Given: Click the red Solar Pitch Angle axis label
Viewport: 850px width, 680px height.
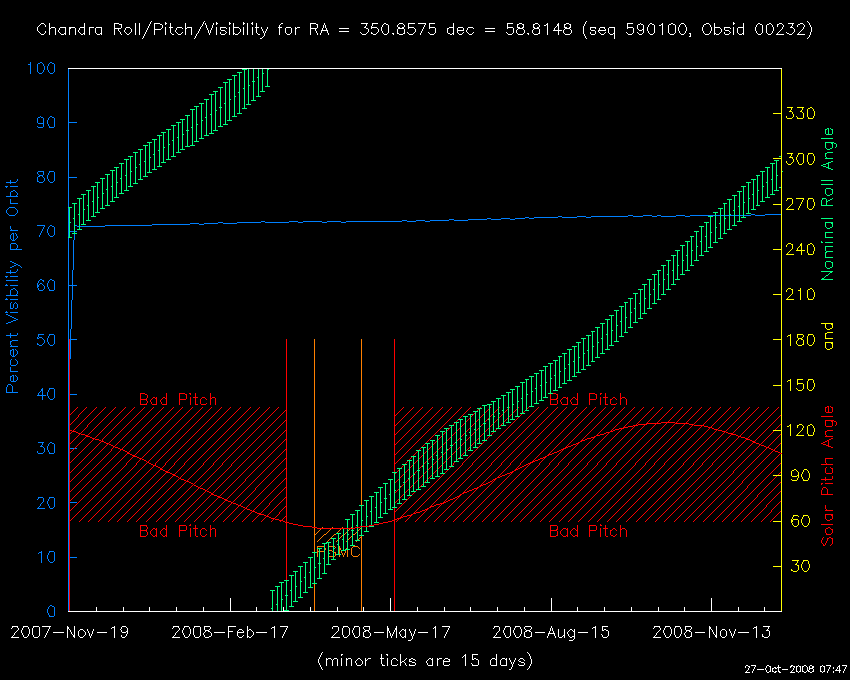Looking at the screenshot, I should click(x=827, y=475).
